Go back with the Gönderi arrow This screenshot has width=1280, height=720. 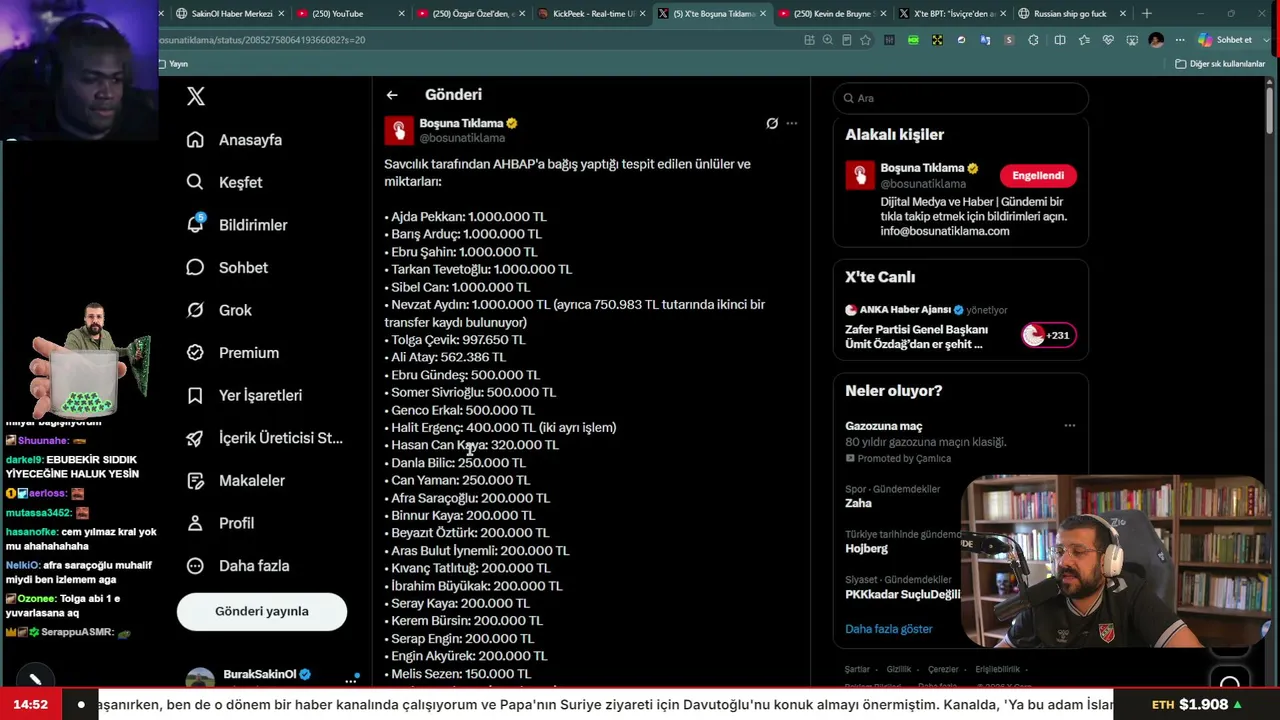pos(392,95)
